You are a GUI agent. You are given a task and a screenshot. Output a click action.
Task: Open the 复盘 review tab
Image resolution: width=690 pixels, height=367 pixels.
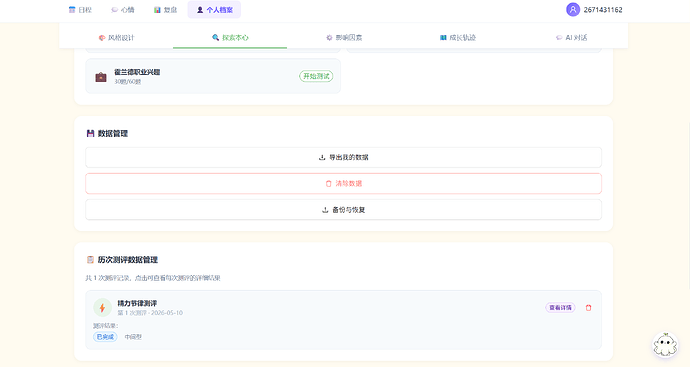[165, 10]
